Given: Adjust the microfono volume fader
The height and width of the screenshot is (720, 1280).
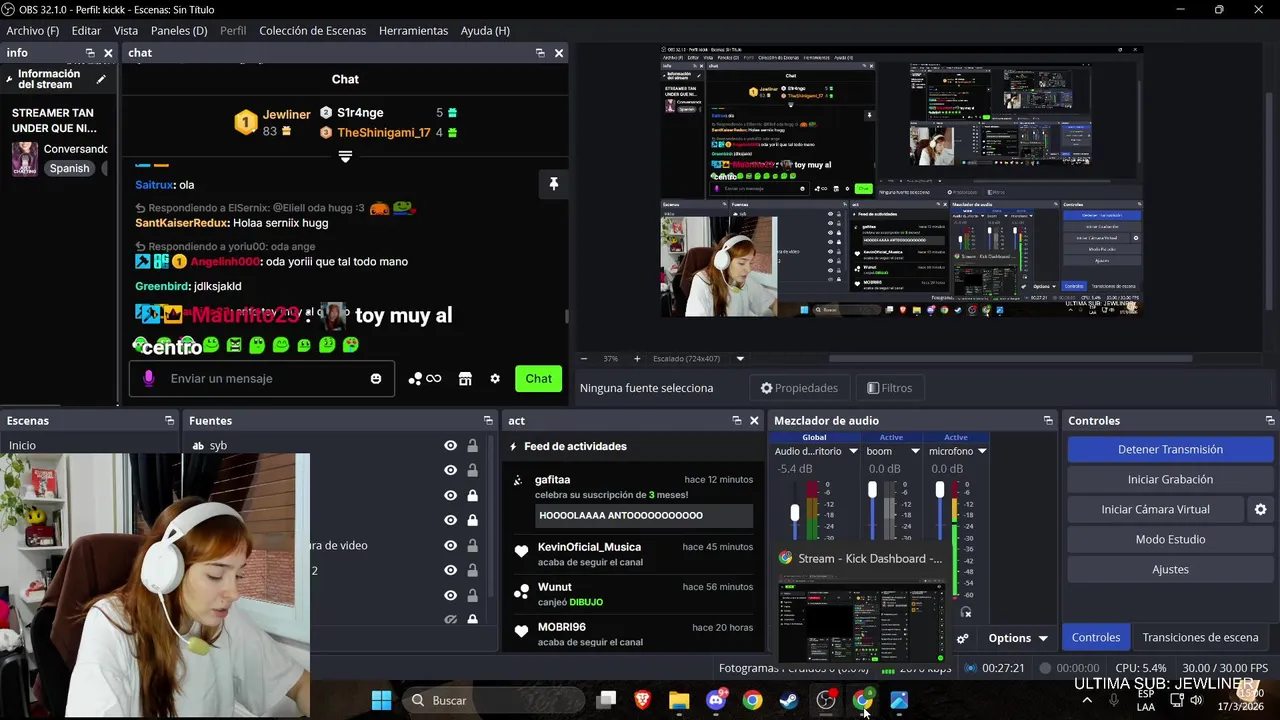Looking at the screenshot, I should 939,489.
